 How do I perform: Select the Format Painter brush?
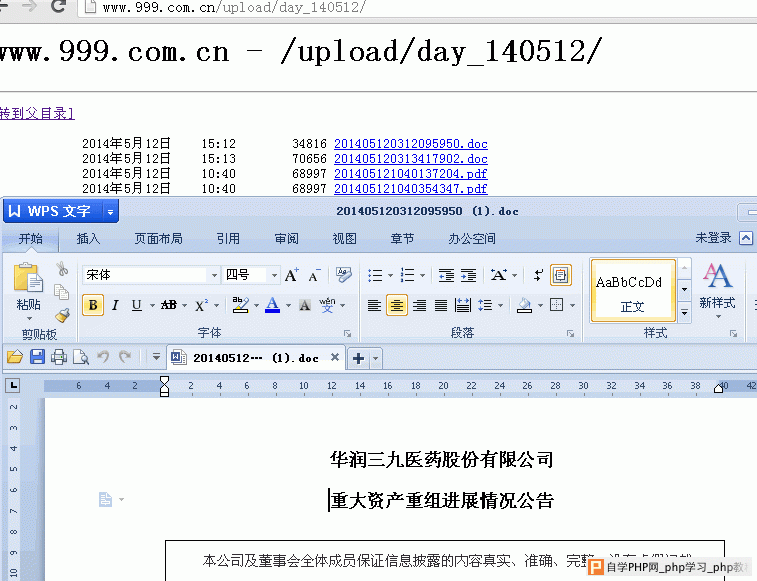click(62, 315)
